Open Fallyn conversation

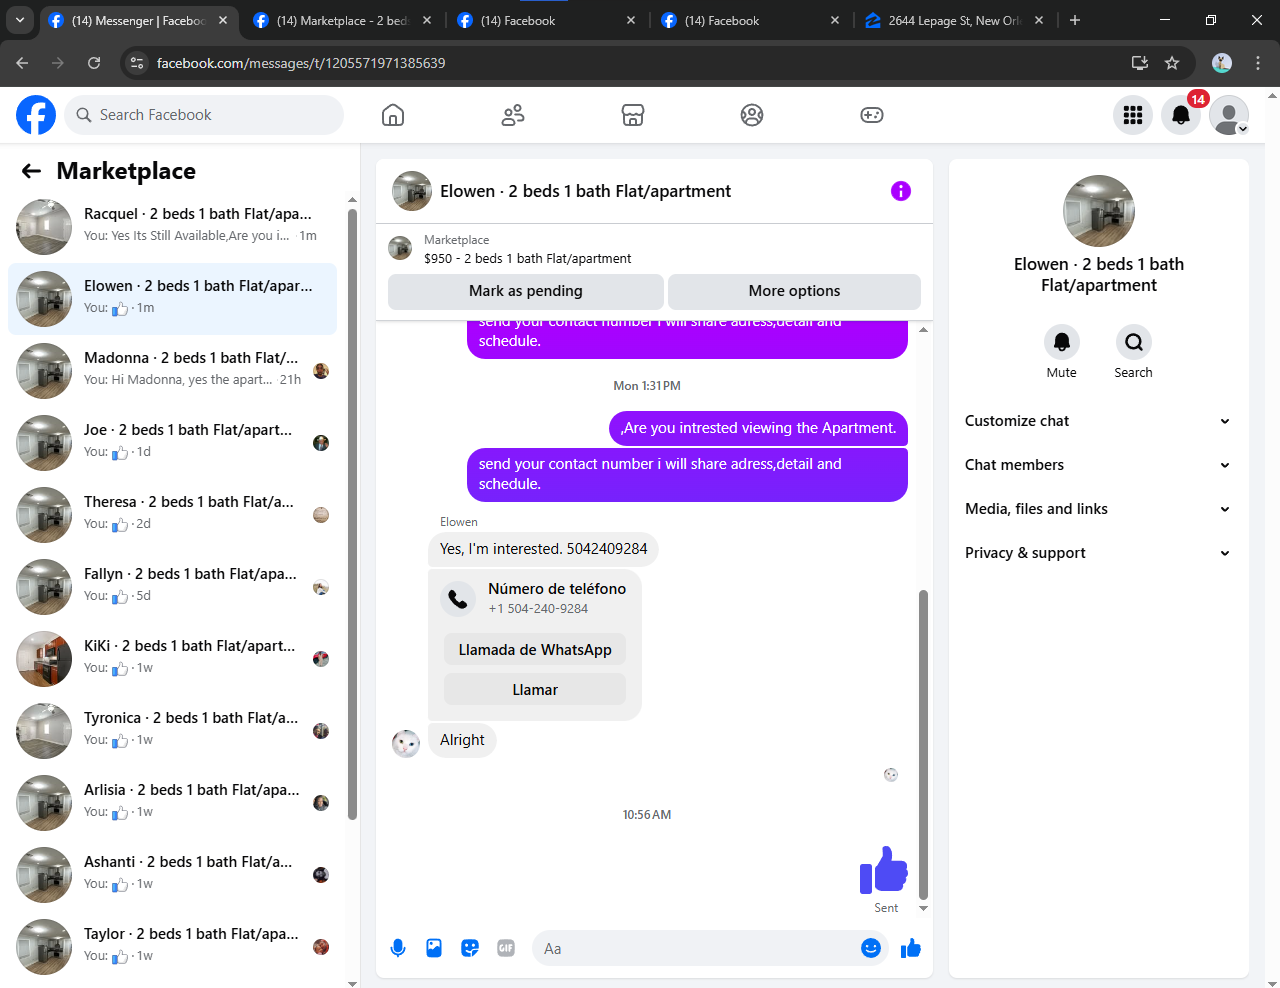pos(172,587)
